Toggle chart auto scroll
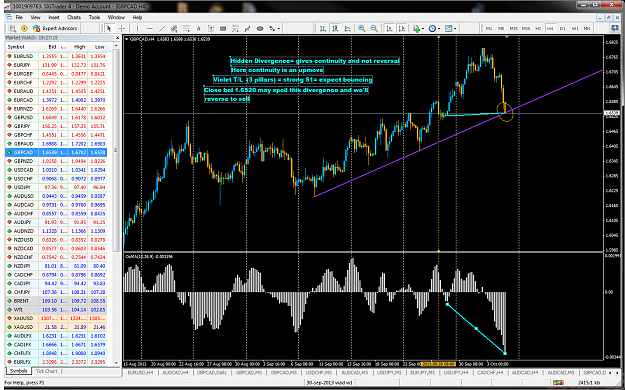The height and width of the screenshot is (390, 625). coord(389,28)
